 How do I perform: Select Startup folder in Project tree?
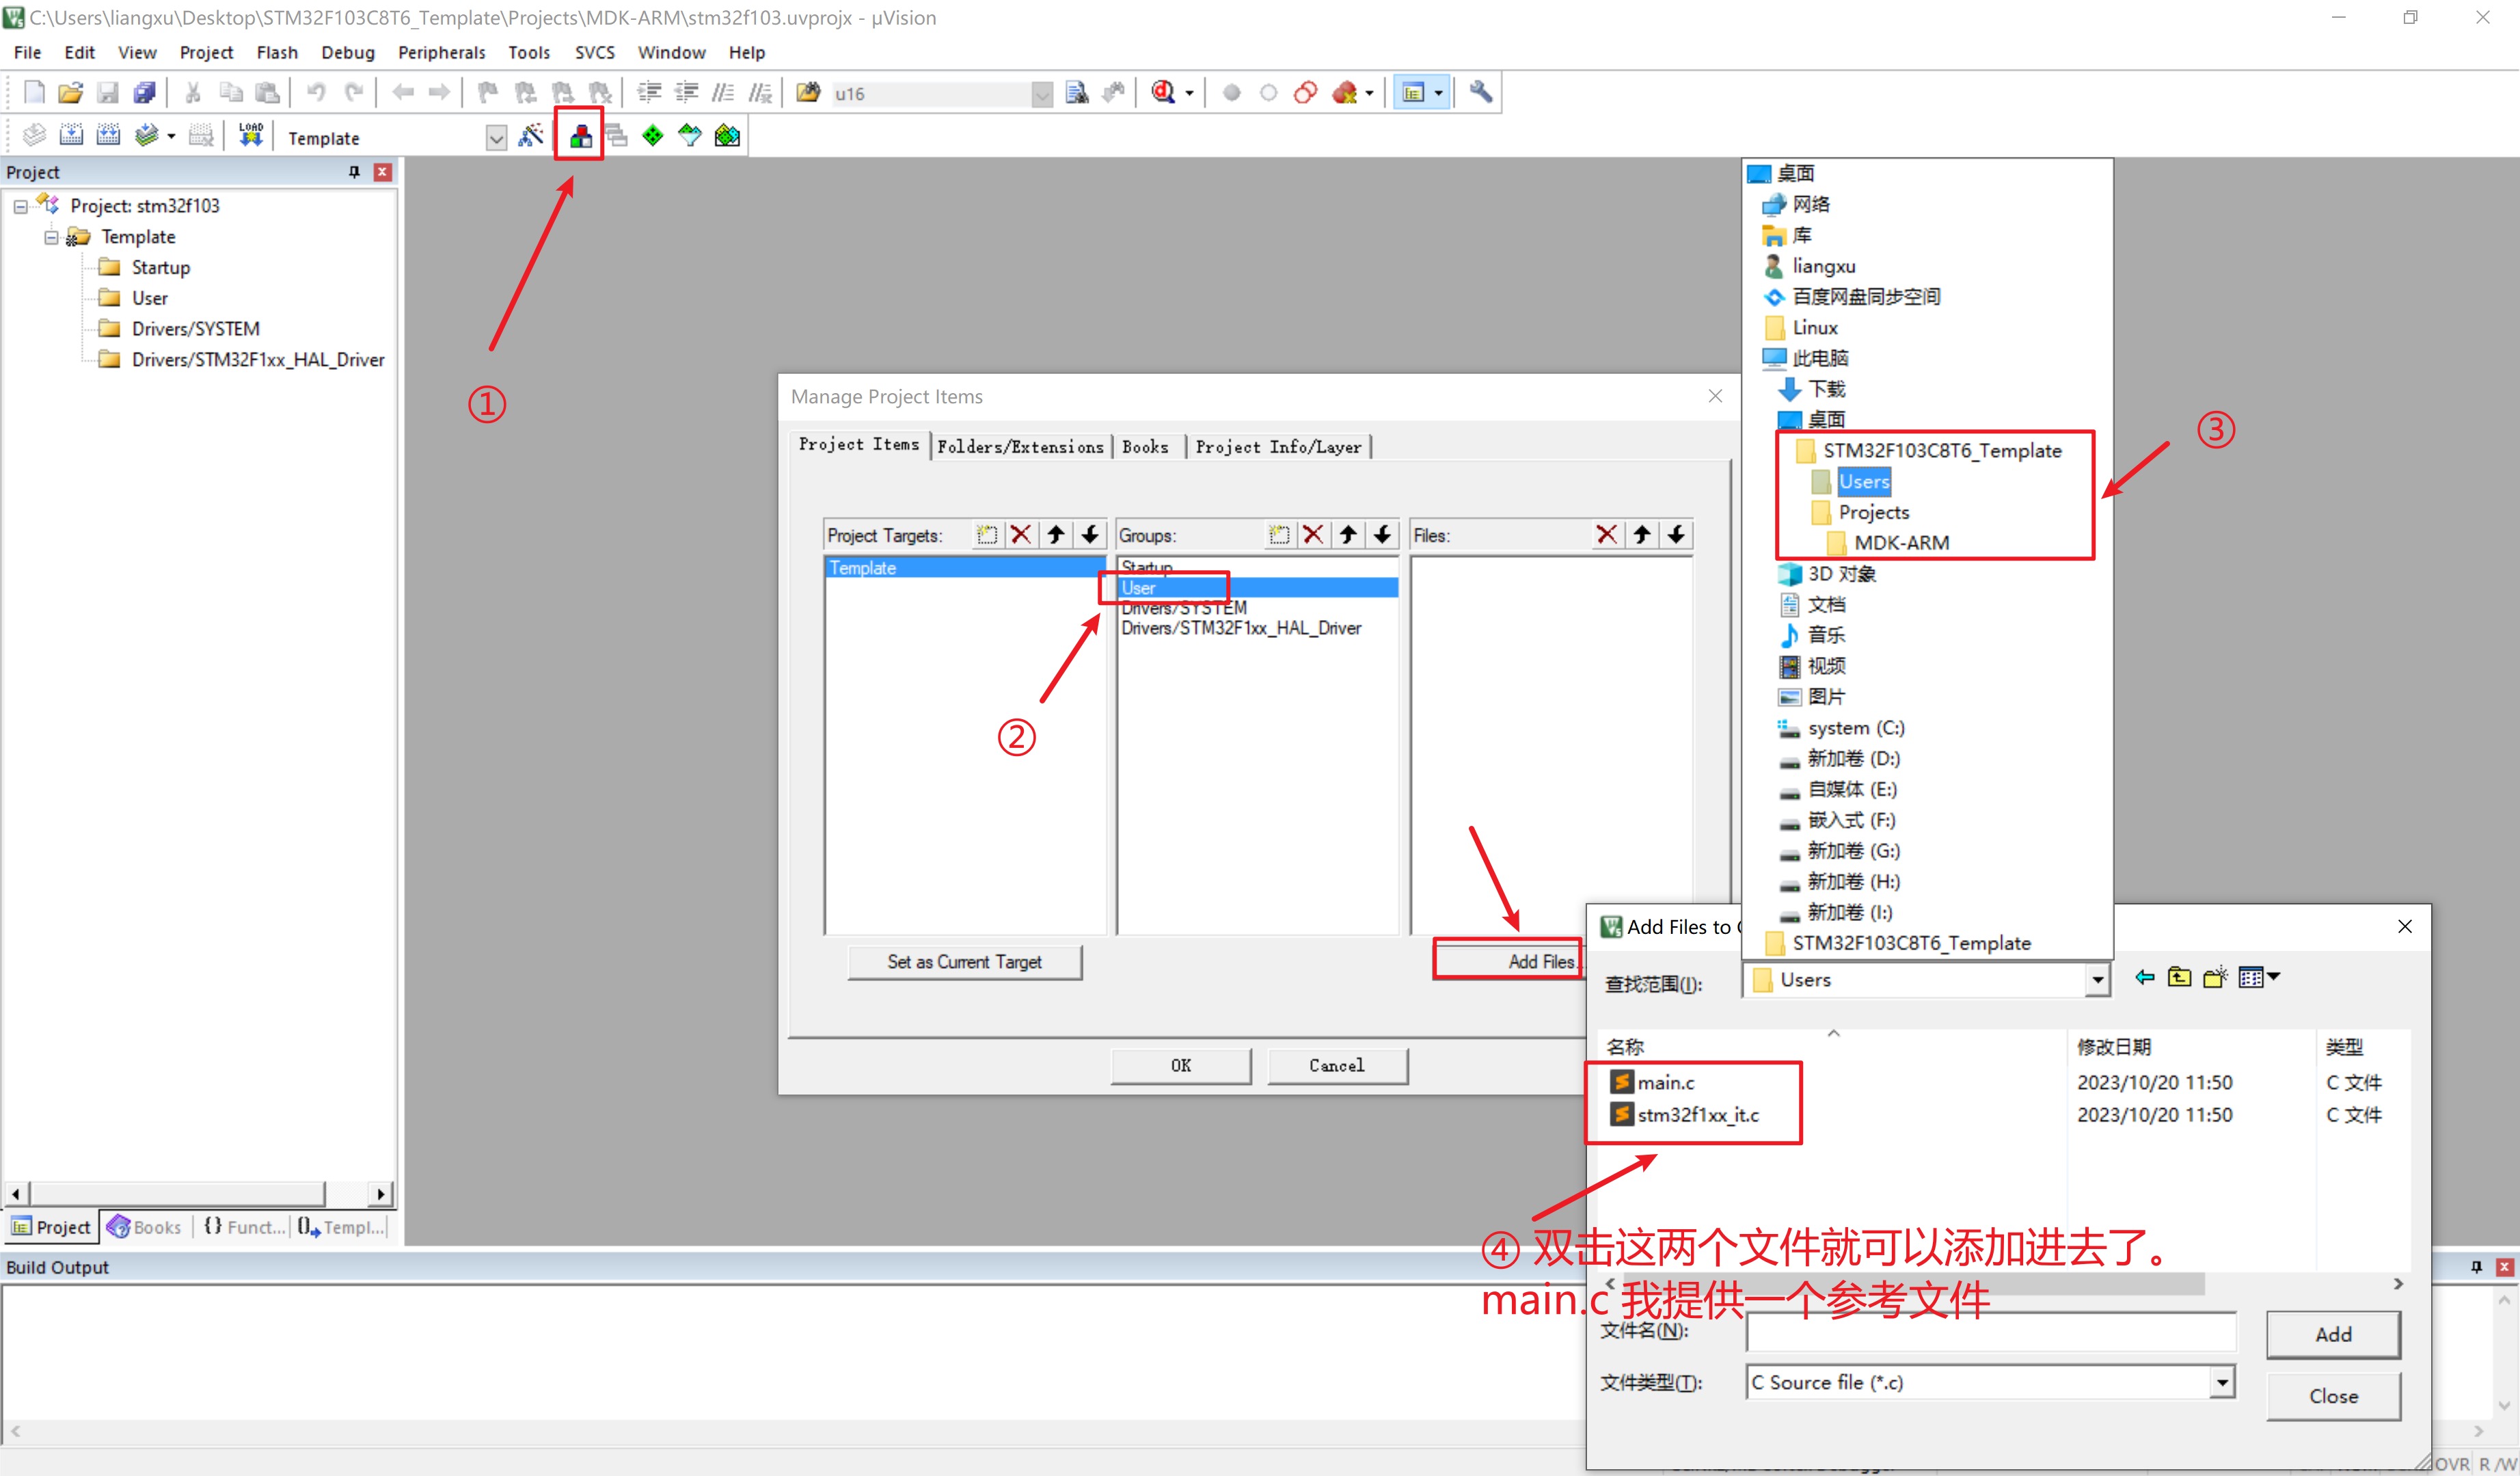[x=160, y=267]
